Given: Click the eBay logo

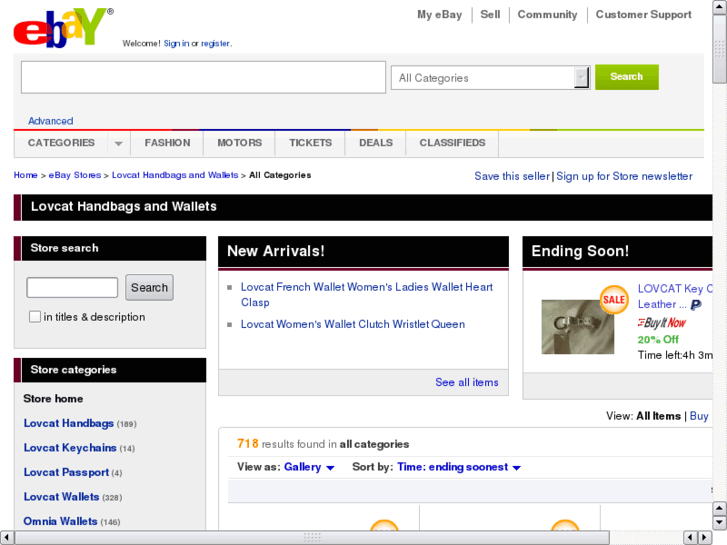Looking at the screenshot, I should pos(64,28).
